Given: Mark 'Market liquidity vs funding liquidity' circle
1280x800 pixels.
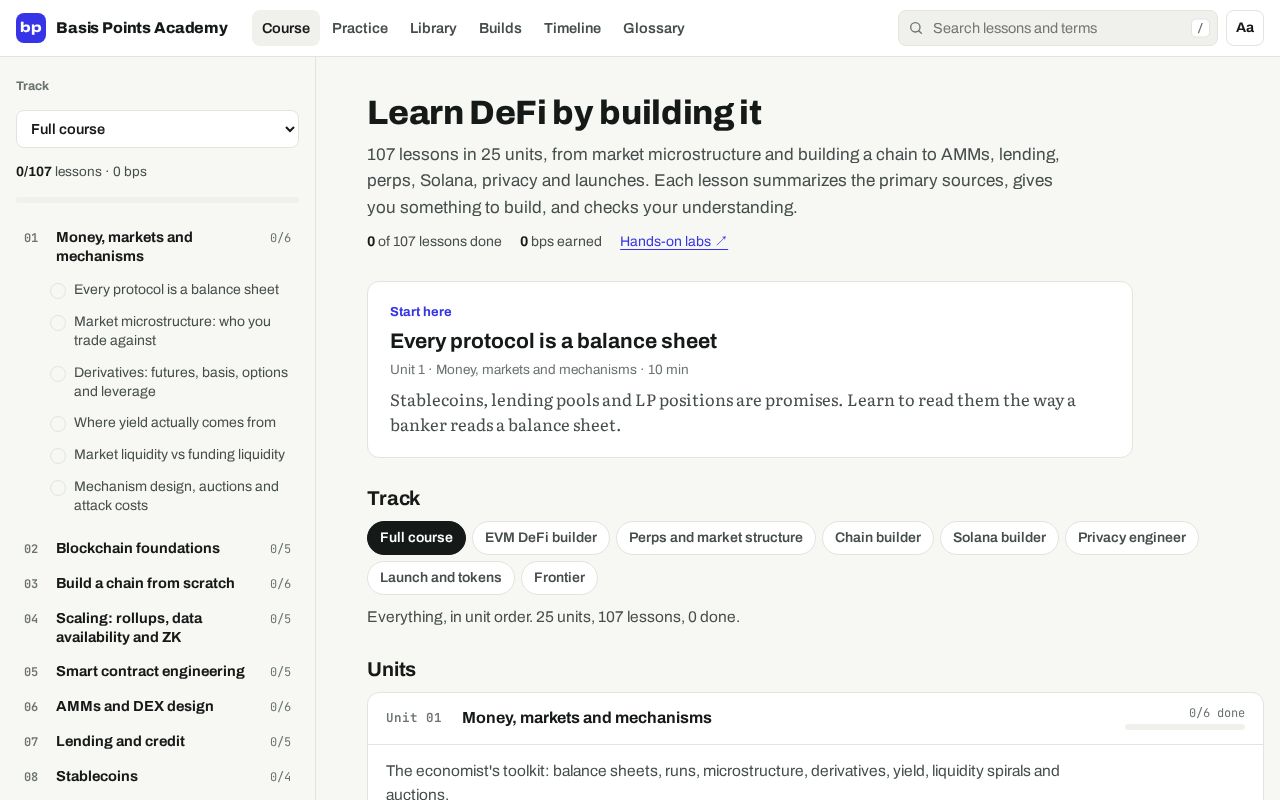Looking at the screenshot, I should [58, 456].
